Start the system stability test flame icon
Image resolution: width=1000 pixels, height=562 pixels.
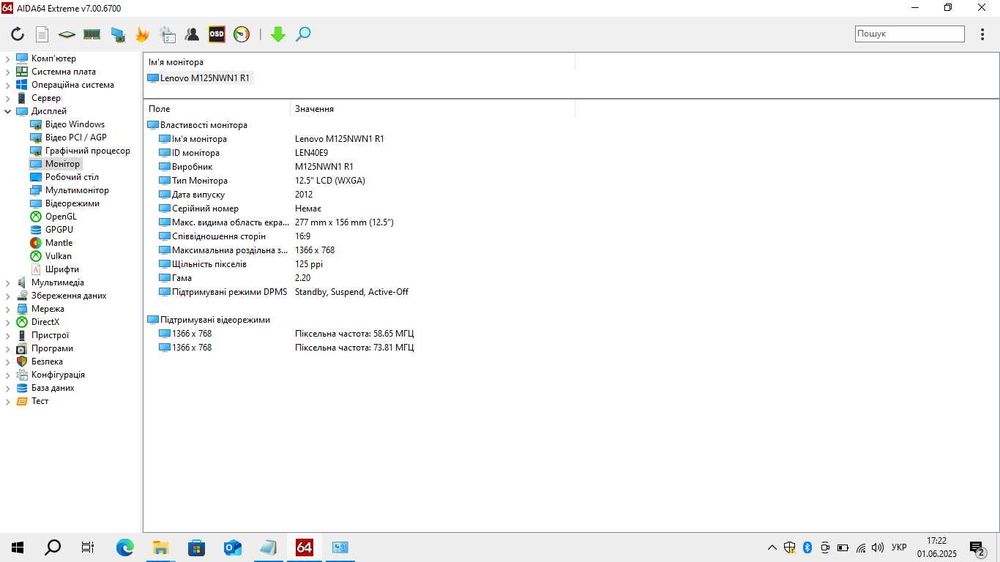pos(142,34)
